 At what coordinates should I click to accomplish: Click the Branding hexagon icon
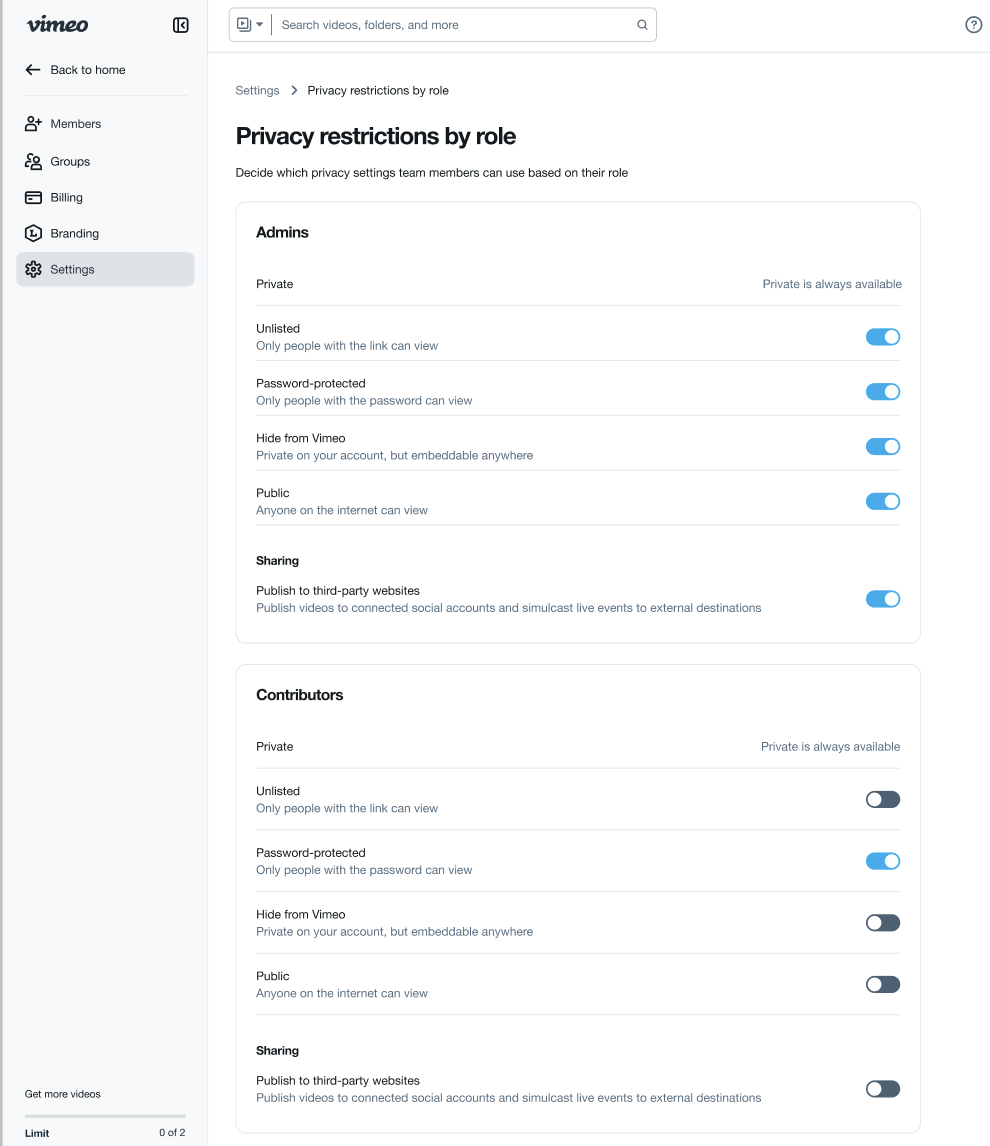[33, 233]
